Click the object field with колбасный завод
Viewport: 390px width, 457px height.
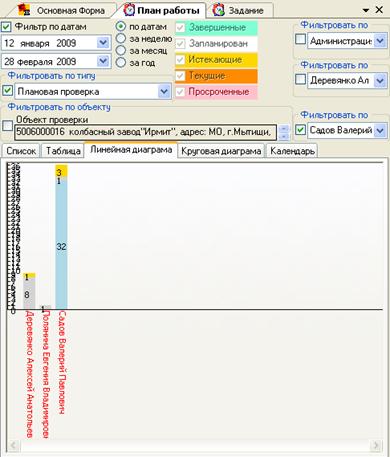click(x=146, y=132)
